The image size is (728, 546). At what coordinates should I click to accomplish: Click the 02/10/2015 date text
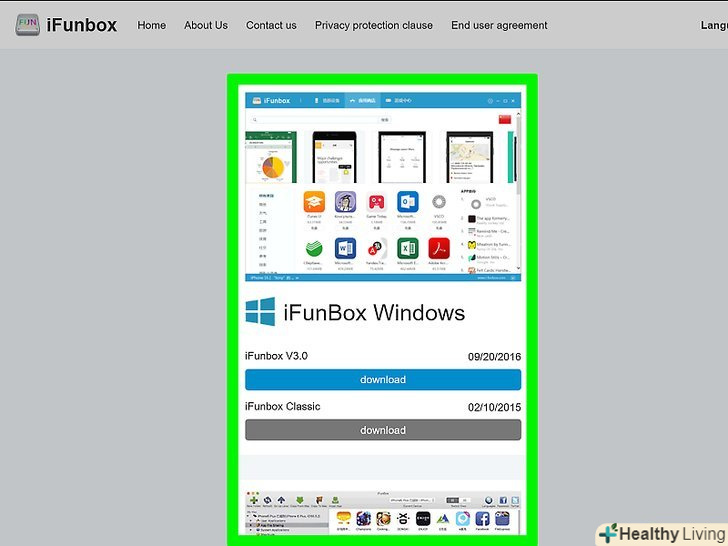click(494, 407)
